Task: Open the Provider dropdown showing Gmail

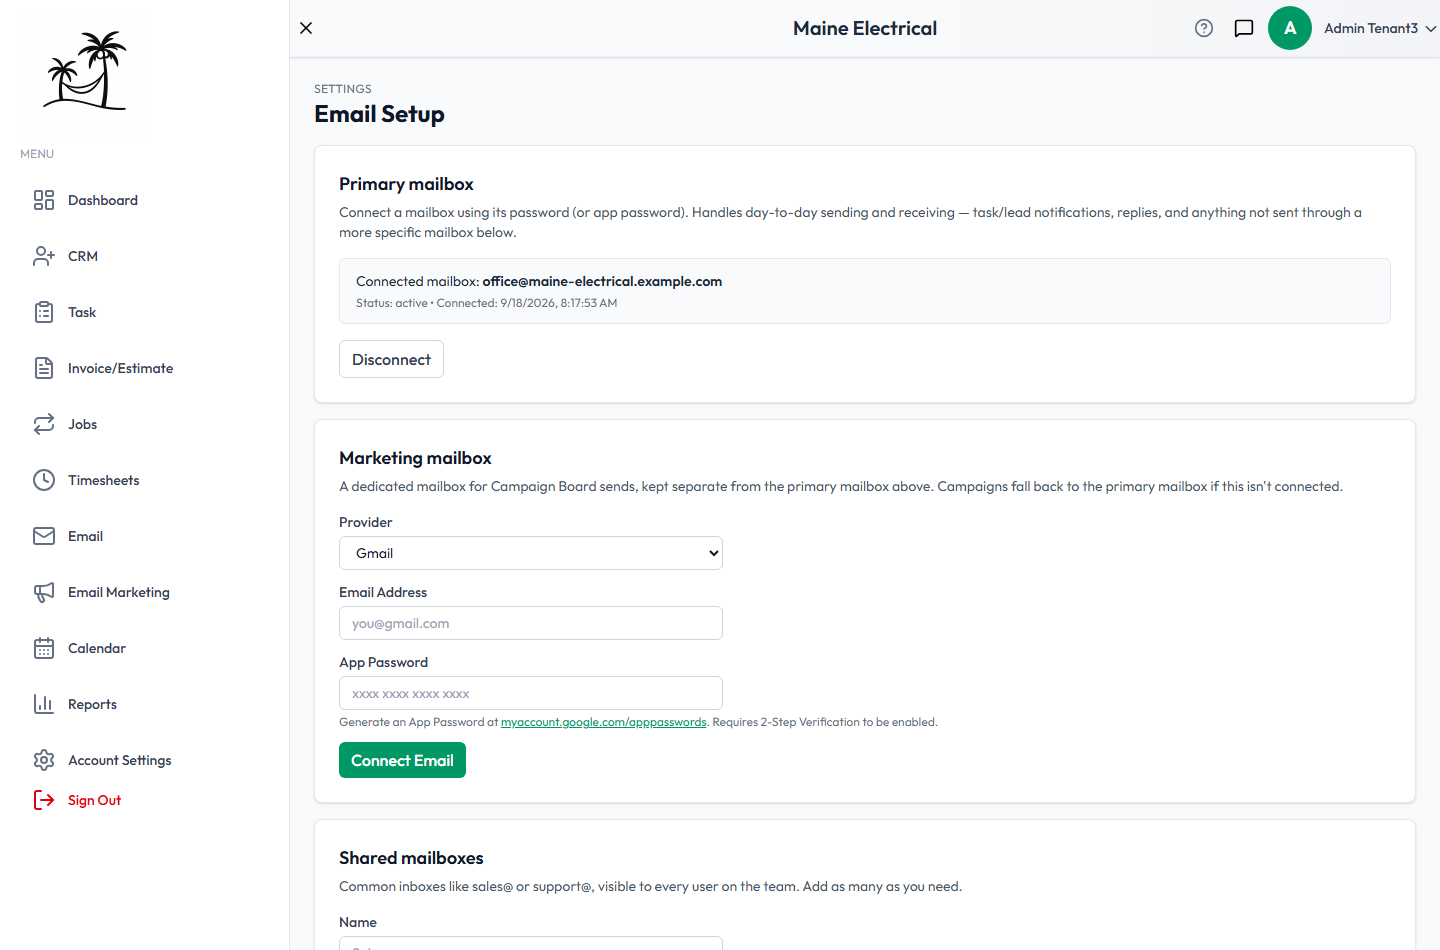Action: (x=531, y=553)
